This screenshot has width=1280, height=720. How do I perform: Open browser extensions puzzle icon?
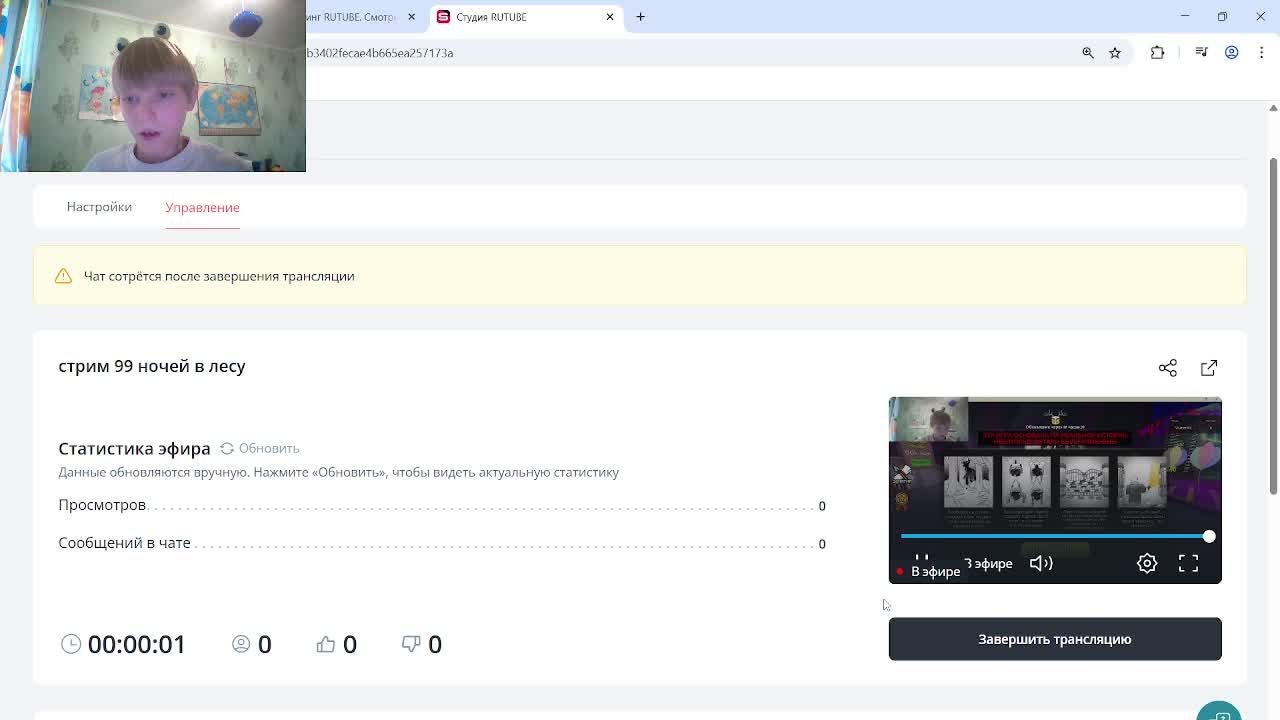pos(1158,53)
